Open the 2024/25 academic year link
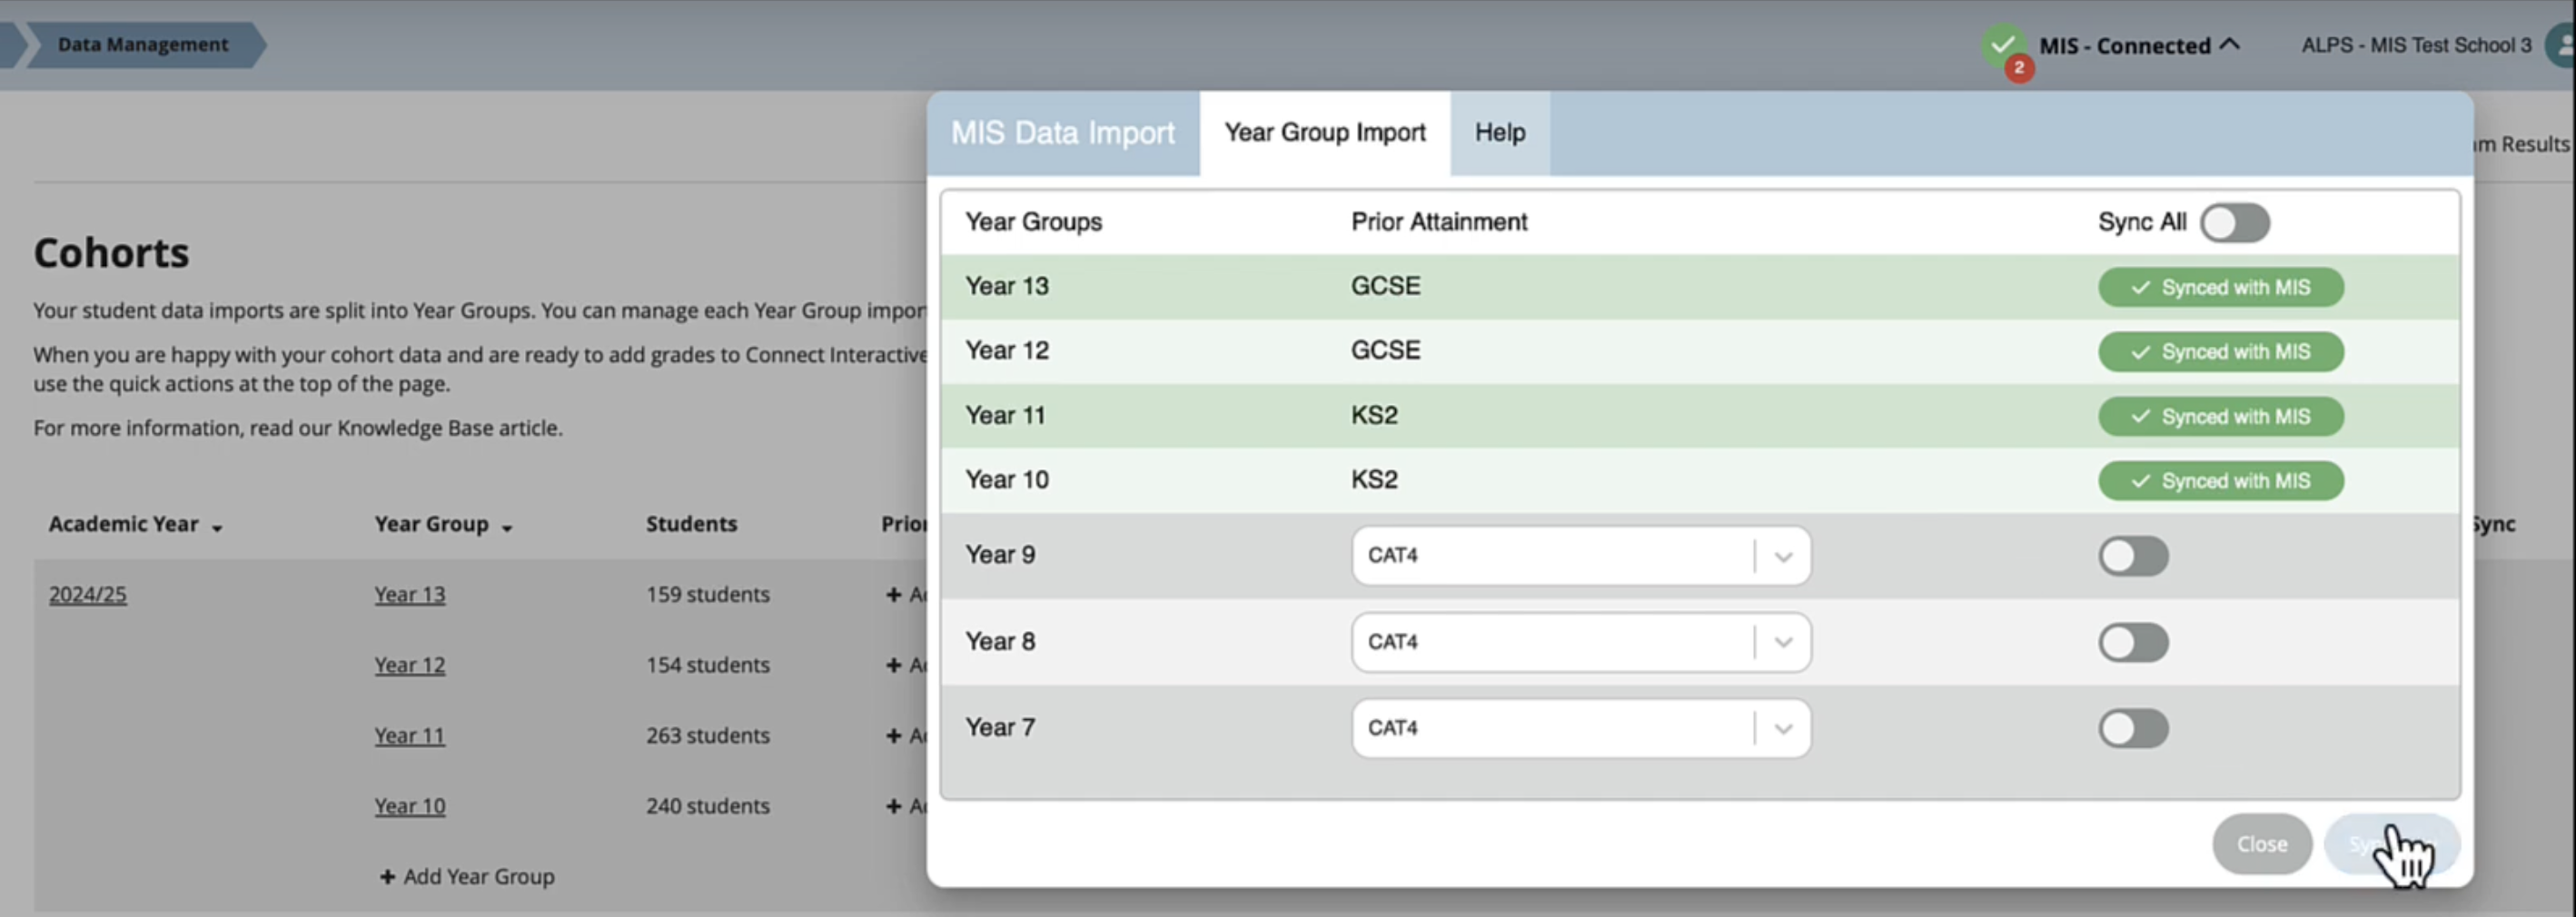Image resolution: width=2576 pixels, height=917 pixels. click(88, 594)
